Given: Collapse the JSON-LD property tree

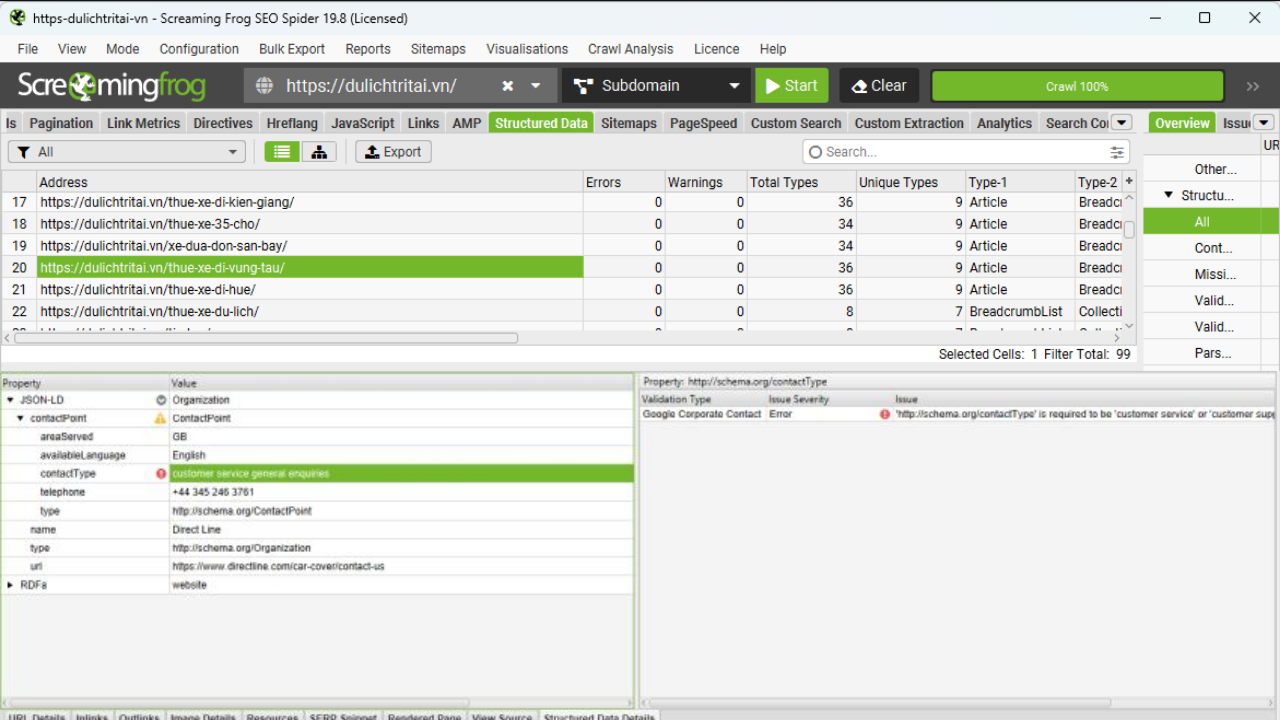Looking at the screenshot, I should pos(10,400).
